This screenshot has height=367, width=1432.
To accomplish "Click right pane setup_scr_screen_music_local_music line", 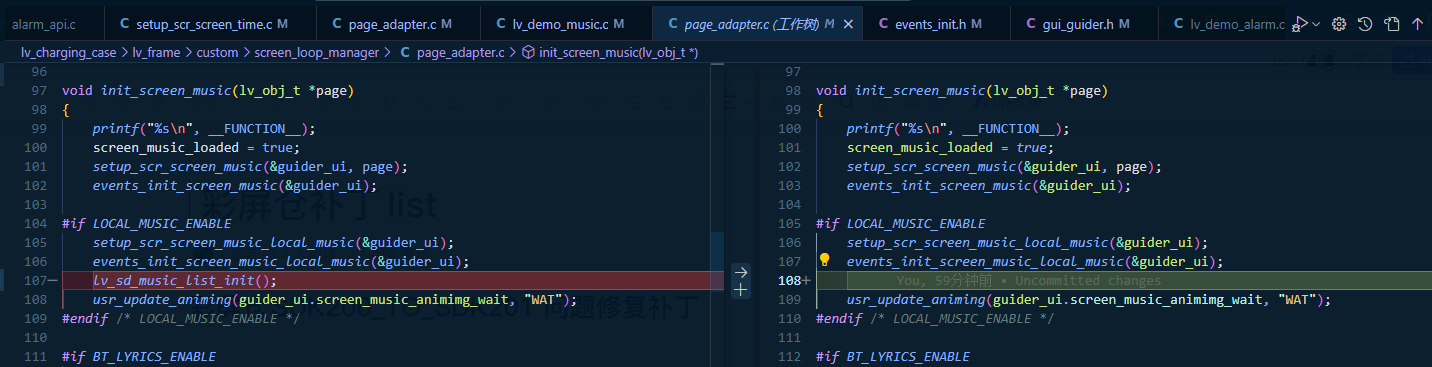I will click(x=1027, y=242).
